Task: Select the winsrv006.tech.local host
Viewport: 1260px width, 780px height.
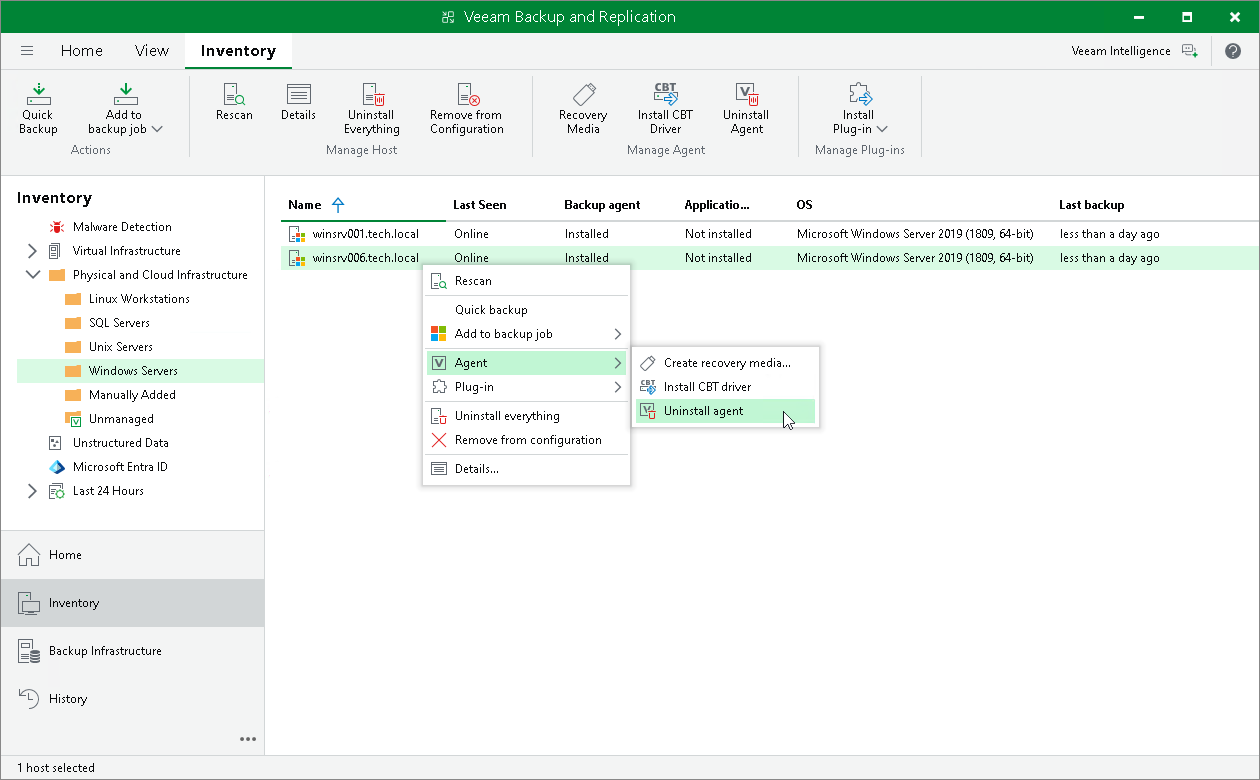Action: pos(770,258)
